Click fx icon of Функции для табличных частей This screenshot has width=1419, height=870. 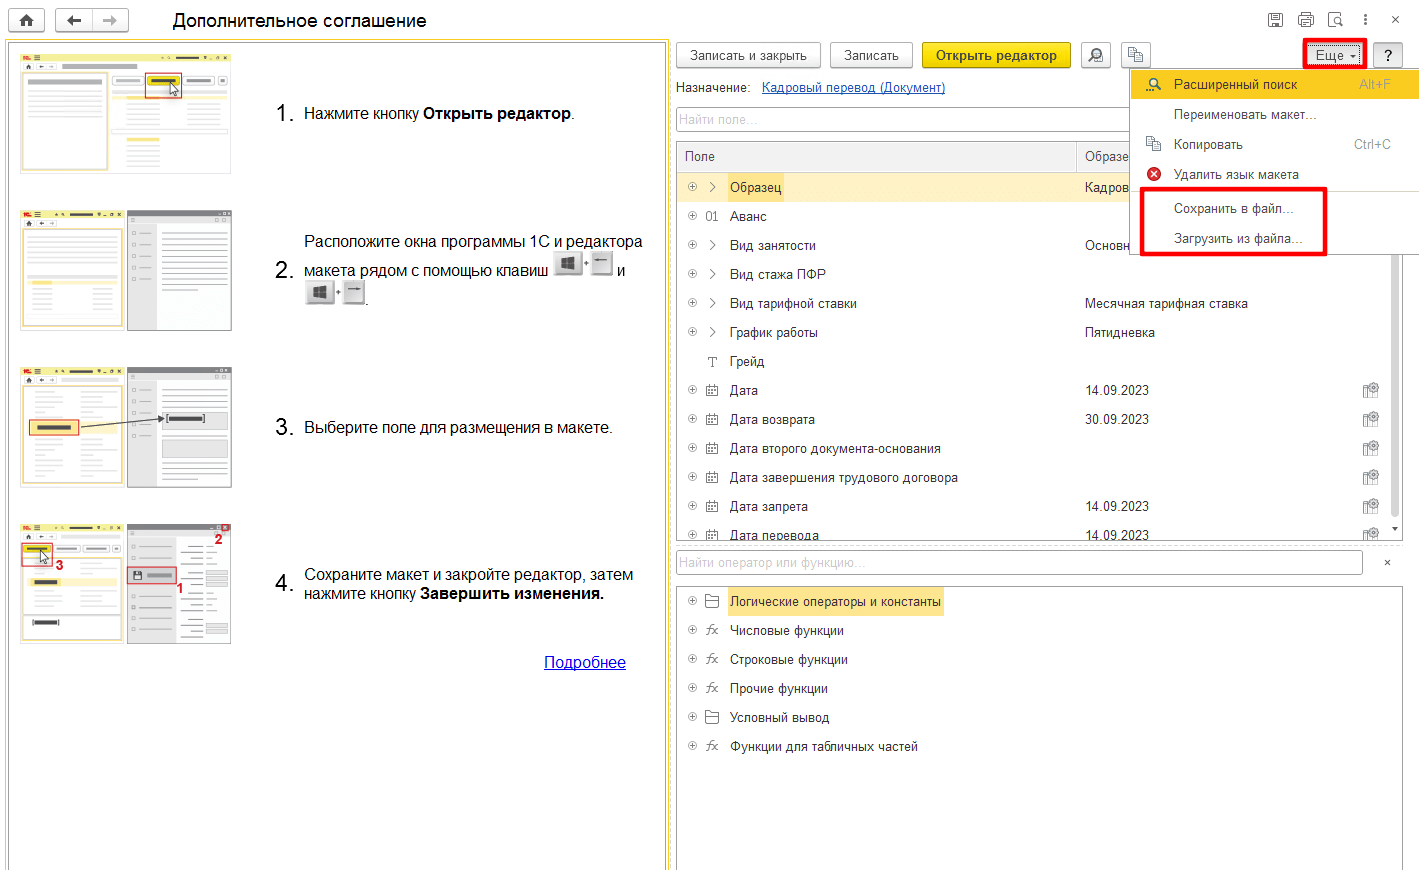[712, 746]
